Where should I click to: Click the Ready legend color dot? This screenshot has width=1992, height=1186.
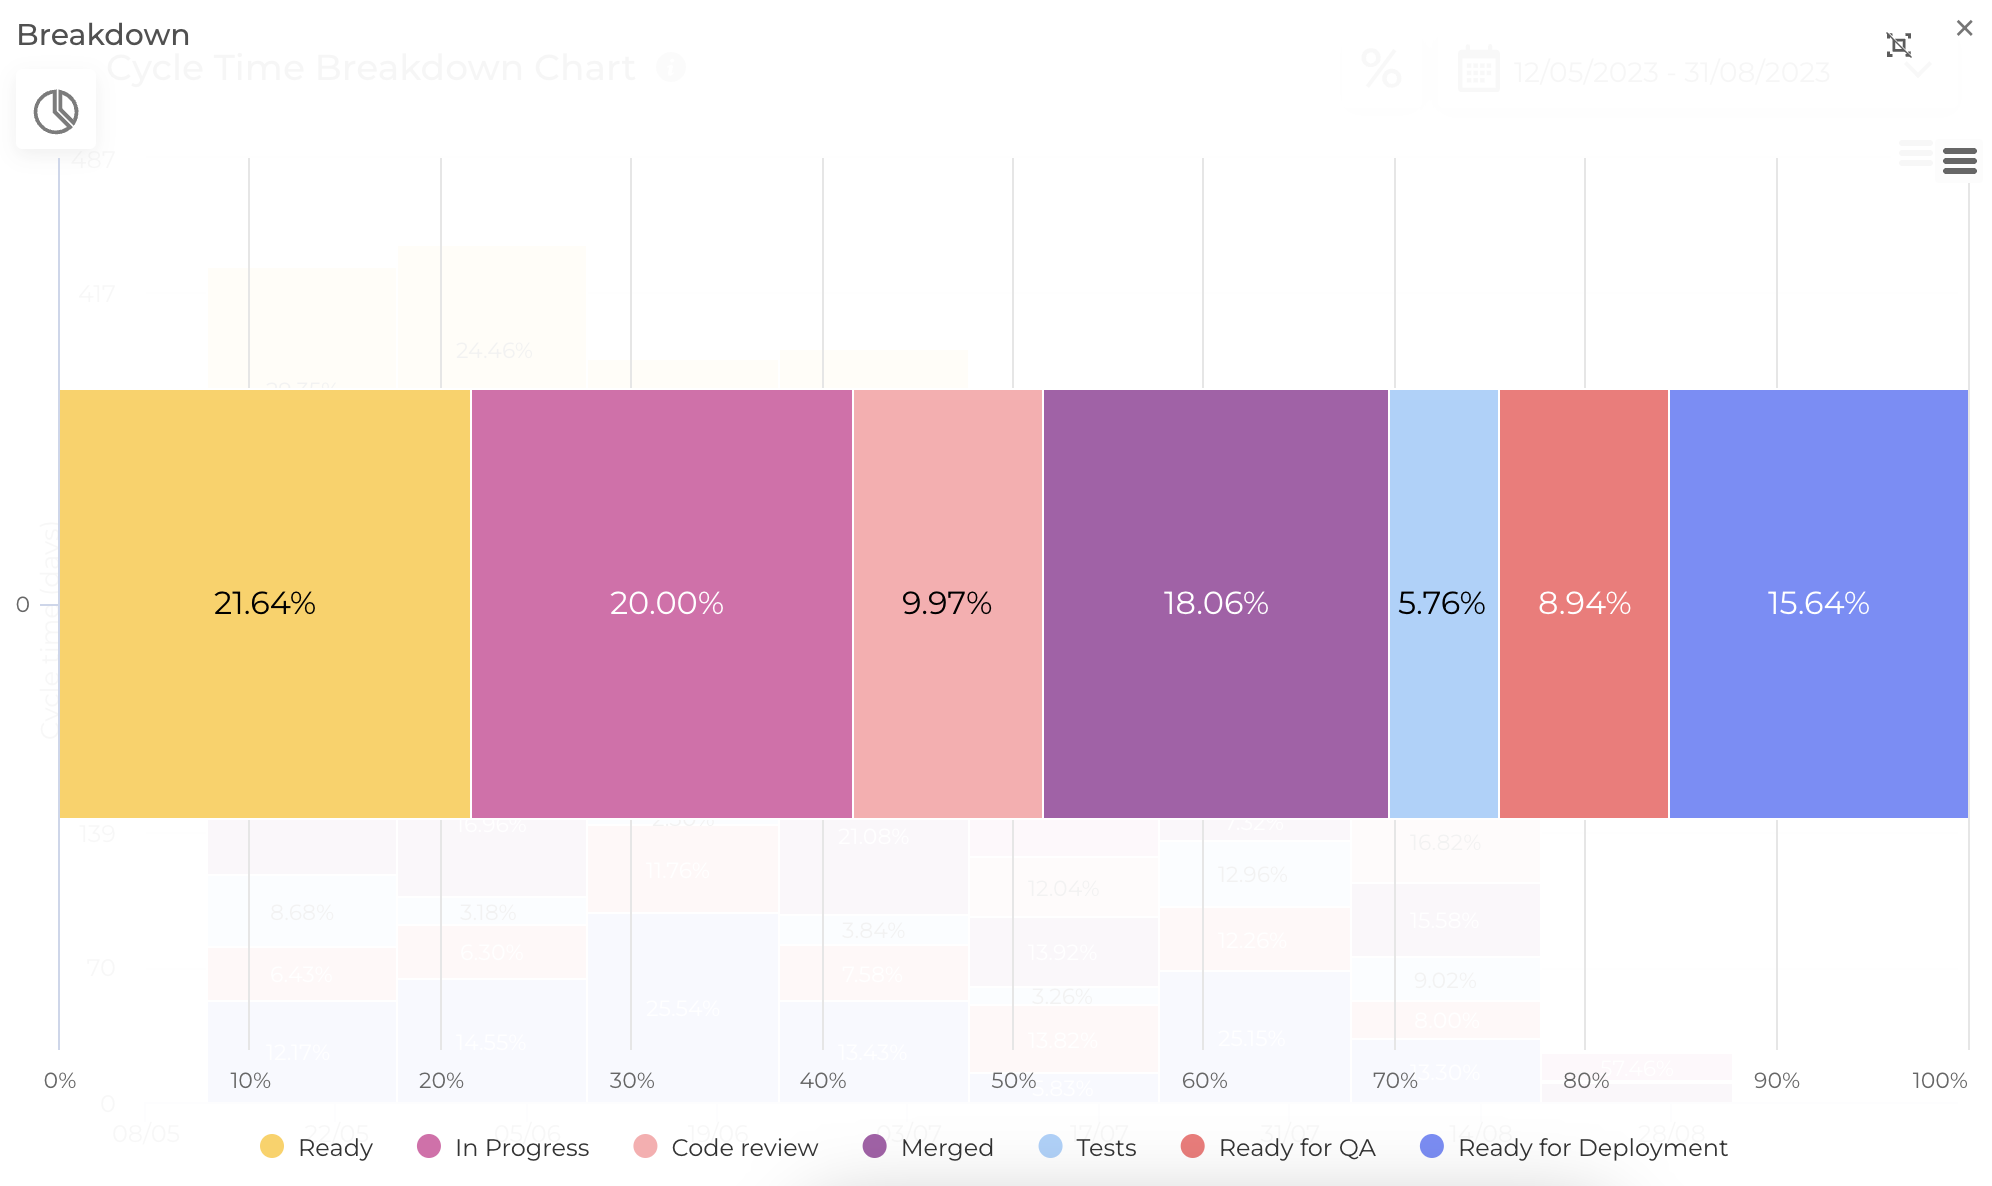[272, 1148]
